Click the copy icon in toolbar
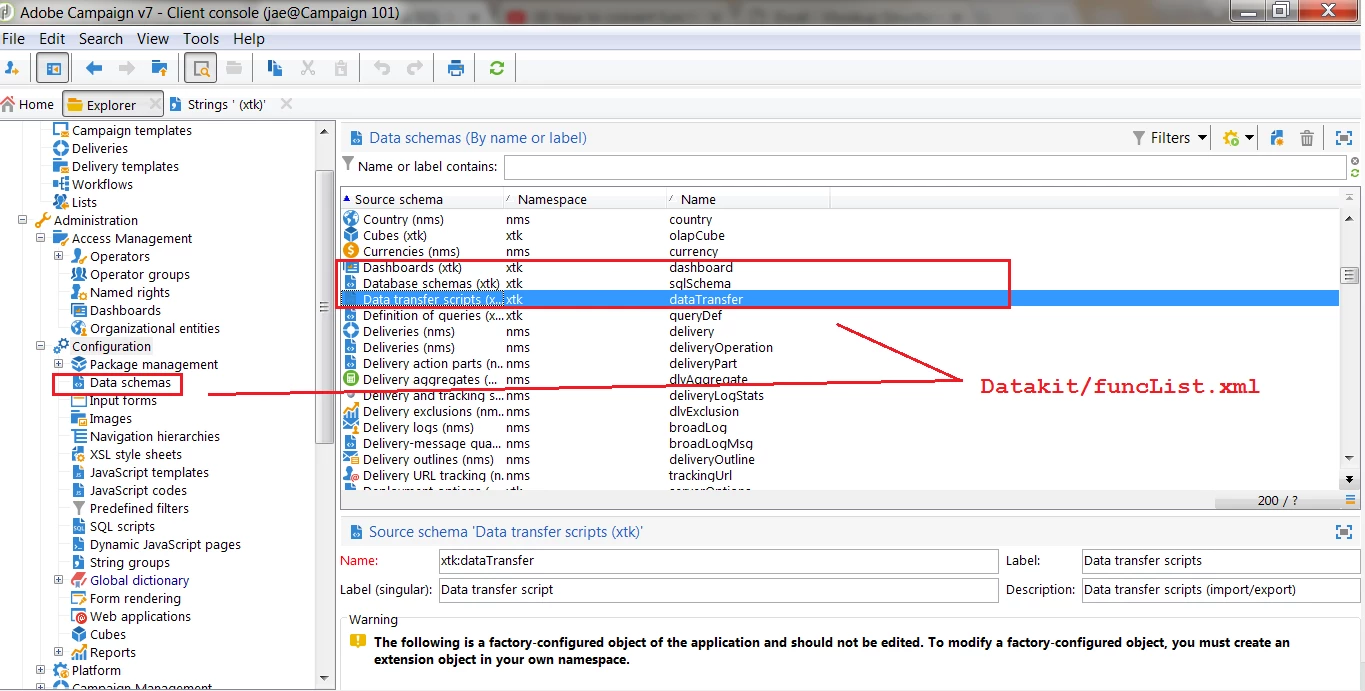 [x=275, y=68]
